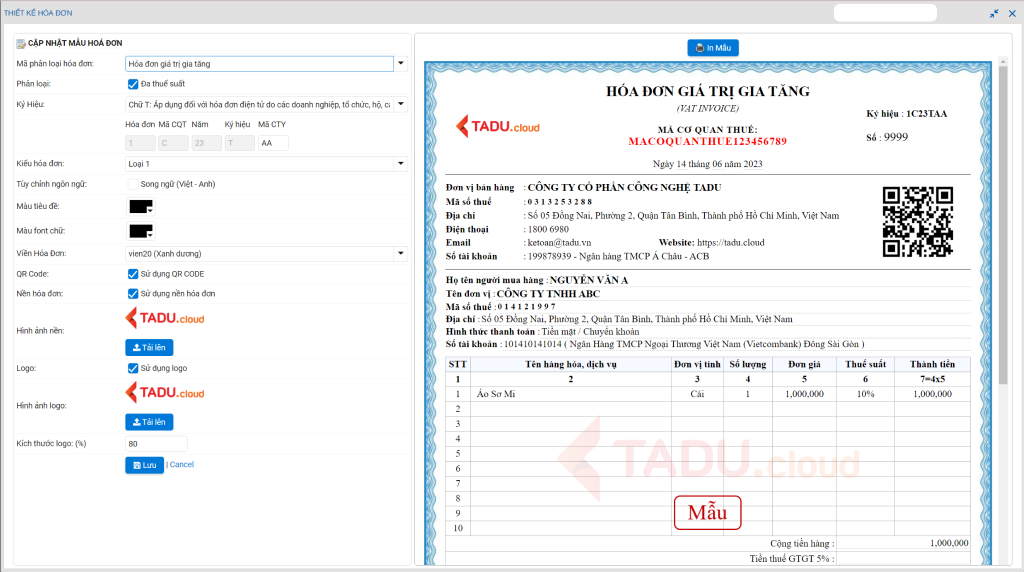This screenshot has width=1024, height=572.
Task: Click the Cancel link
Action: point(182,465)
